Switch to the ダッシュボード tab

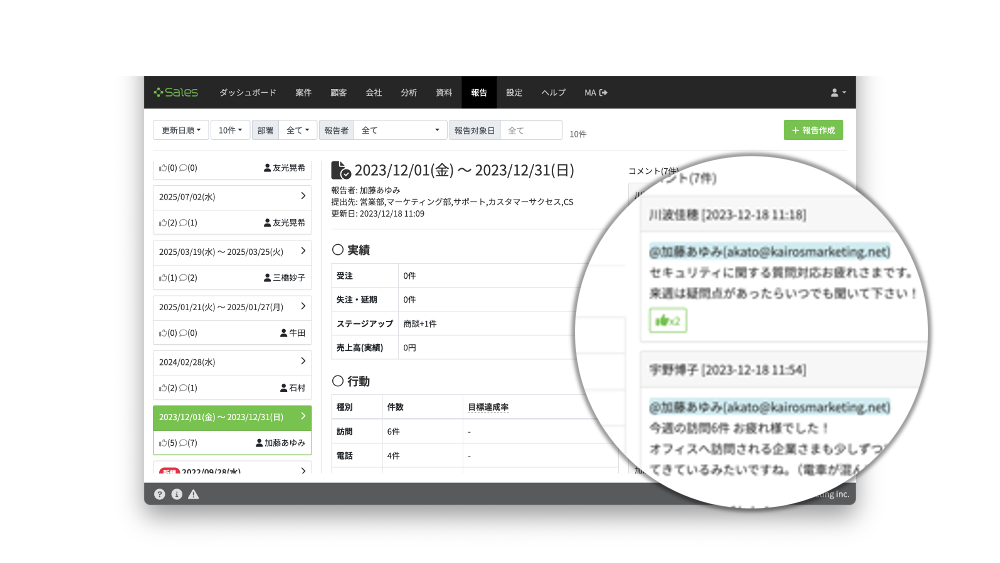(247, 92)
